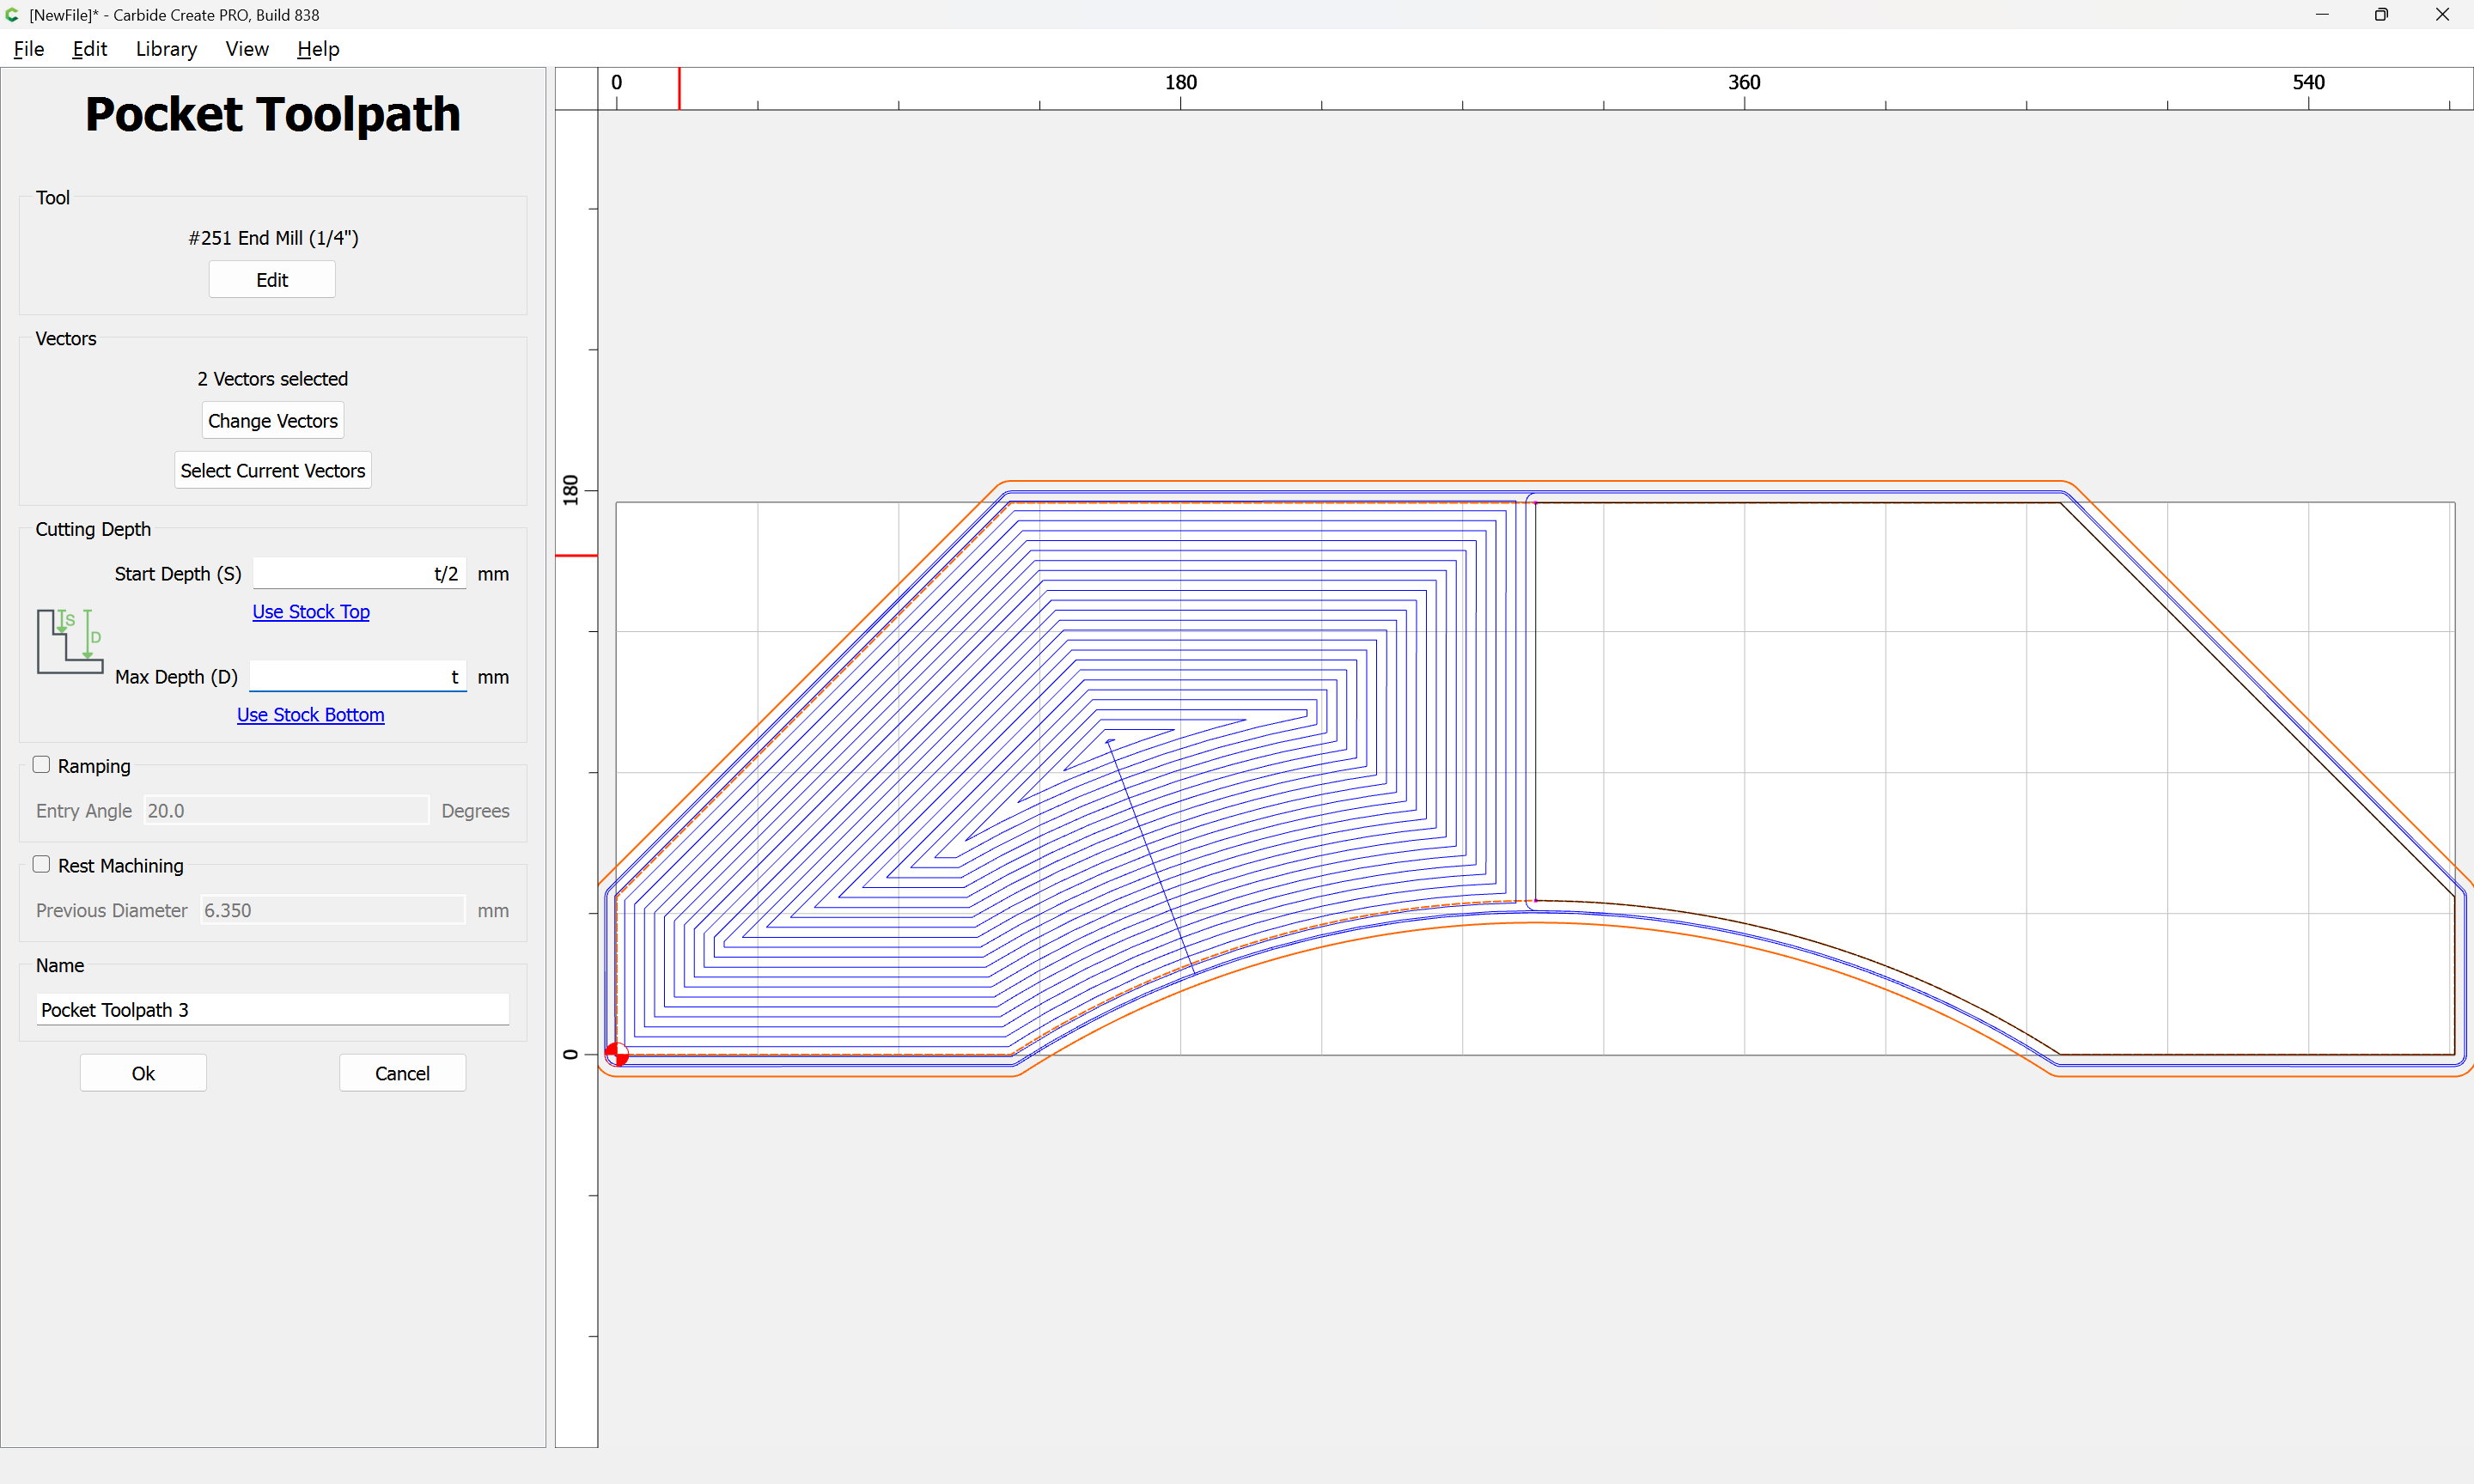Click the Pocket Toolpath 3 name field
This screenshot has height=1484, width=2474.
point(272,1010)
